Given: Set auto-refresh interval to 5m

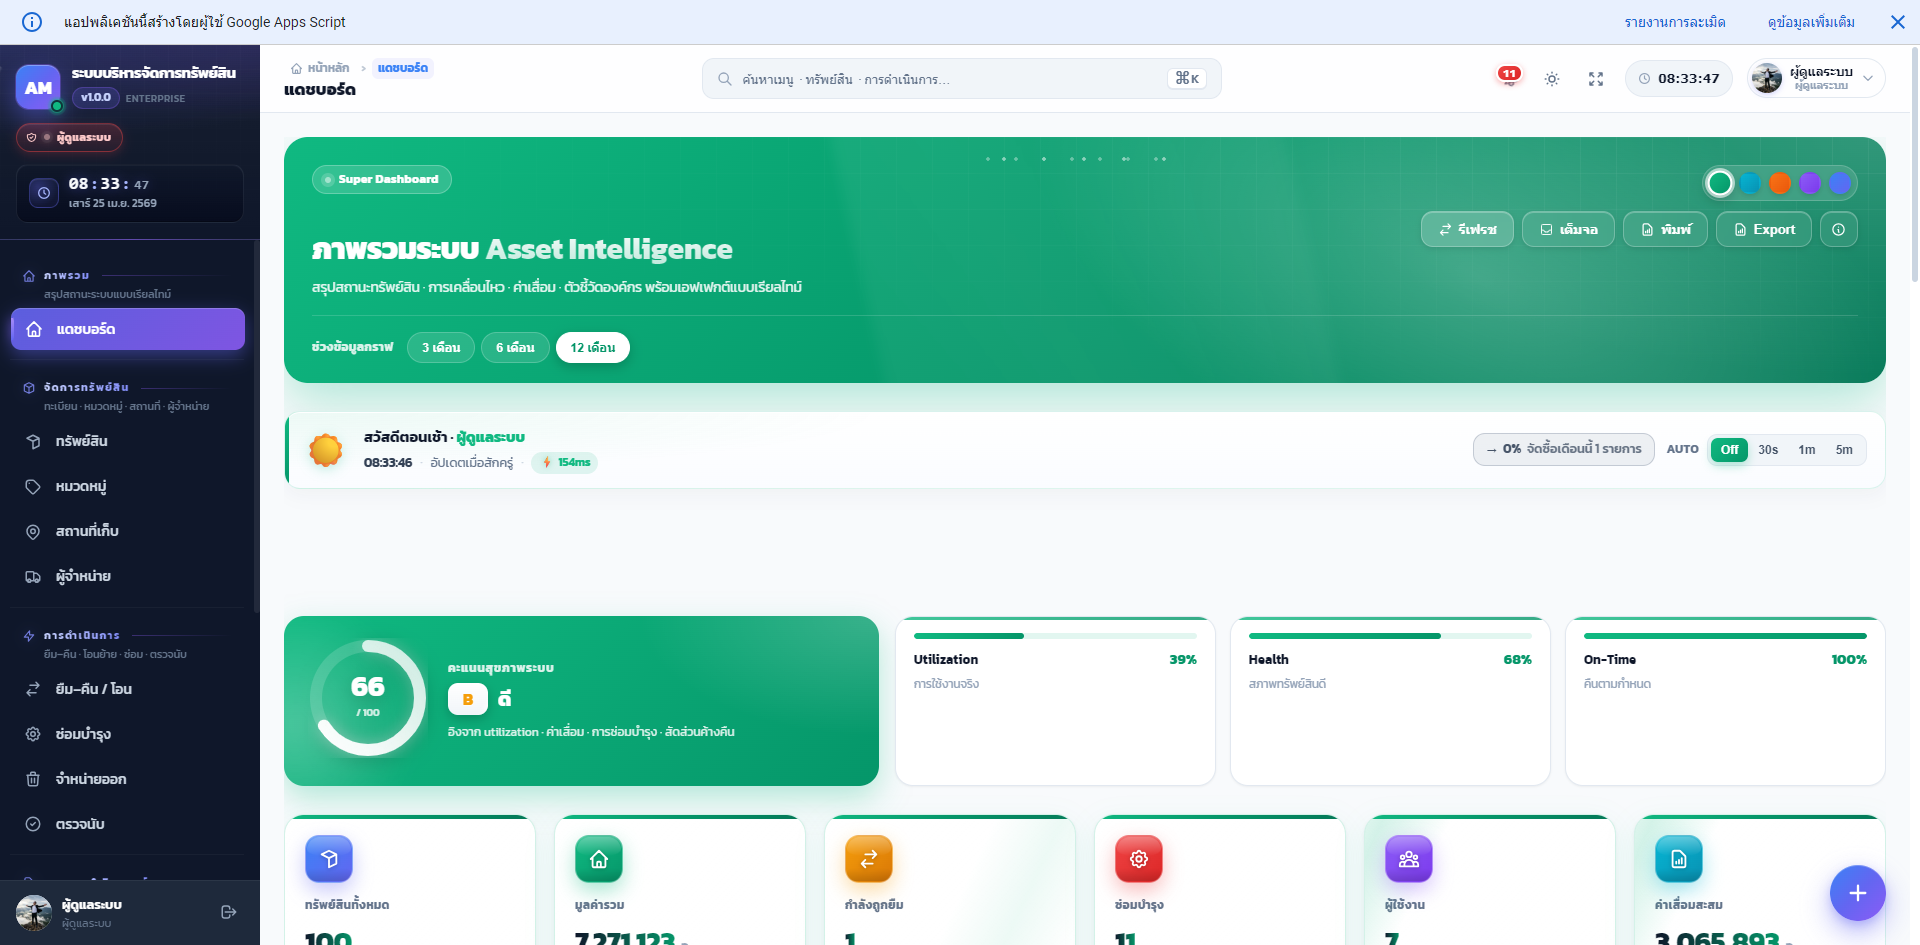Looking at the screenshot, I should [1844, 450].
